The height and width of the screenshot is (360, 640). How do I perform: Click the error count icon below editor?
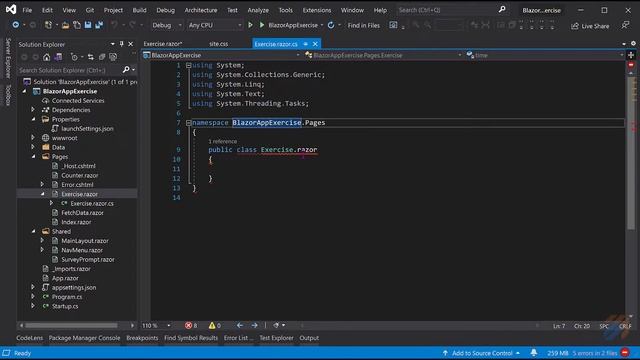click(189, 325)
